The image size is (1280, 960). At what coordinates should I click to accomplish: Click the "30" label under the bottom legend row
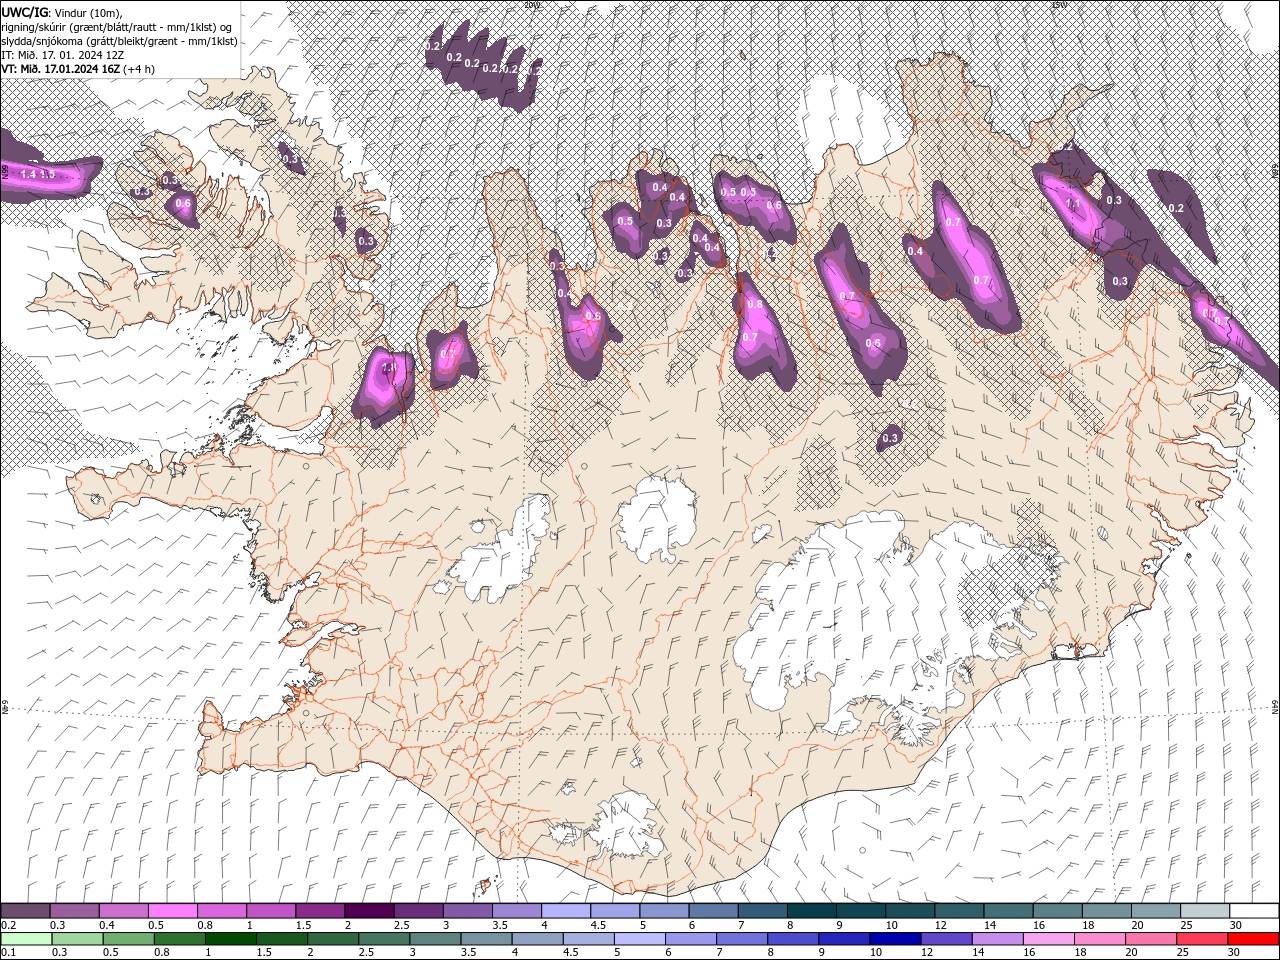[1236, 953]
